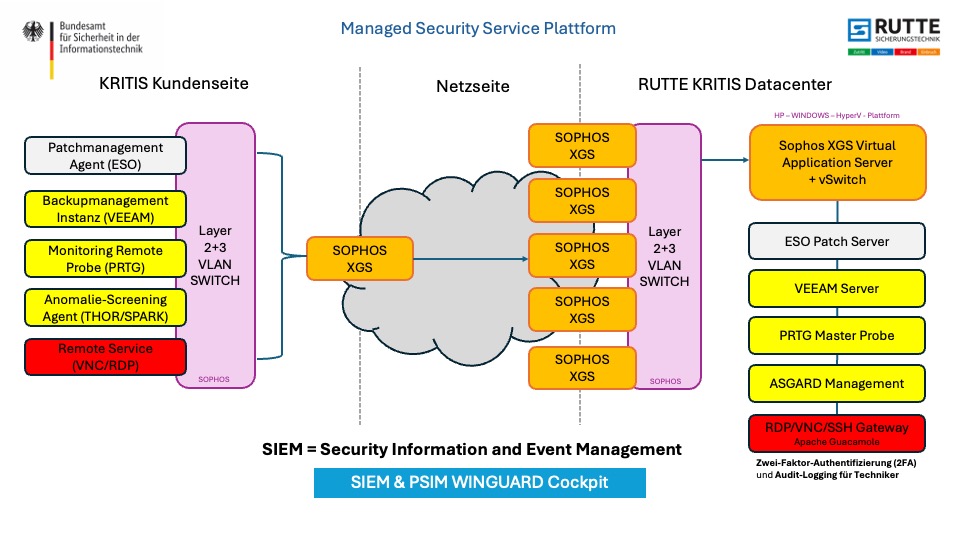Click the SIEM & PSIM WINGUARD Cockpit bar

[x=479, y=482]
